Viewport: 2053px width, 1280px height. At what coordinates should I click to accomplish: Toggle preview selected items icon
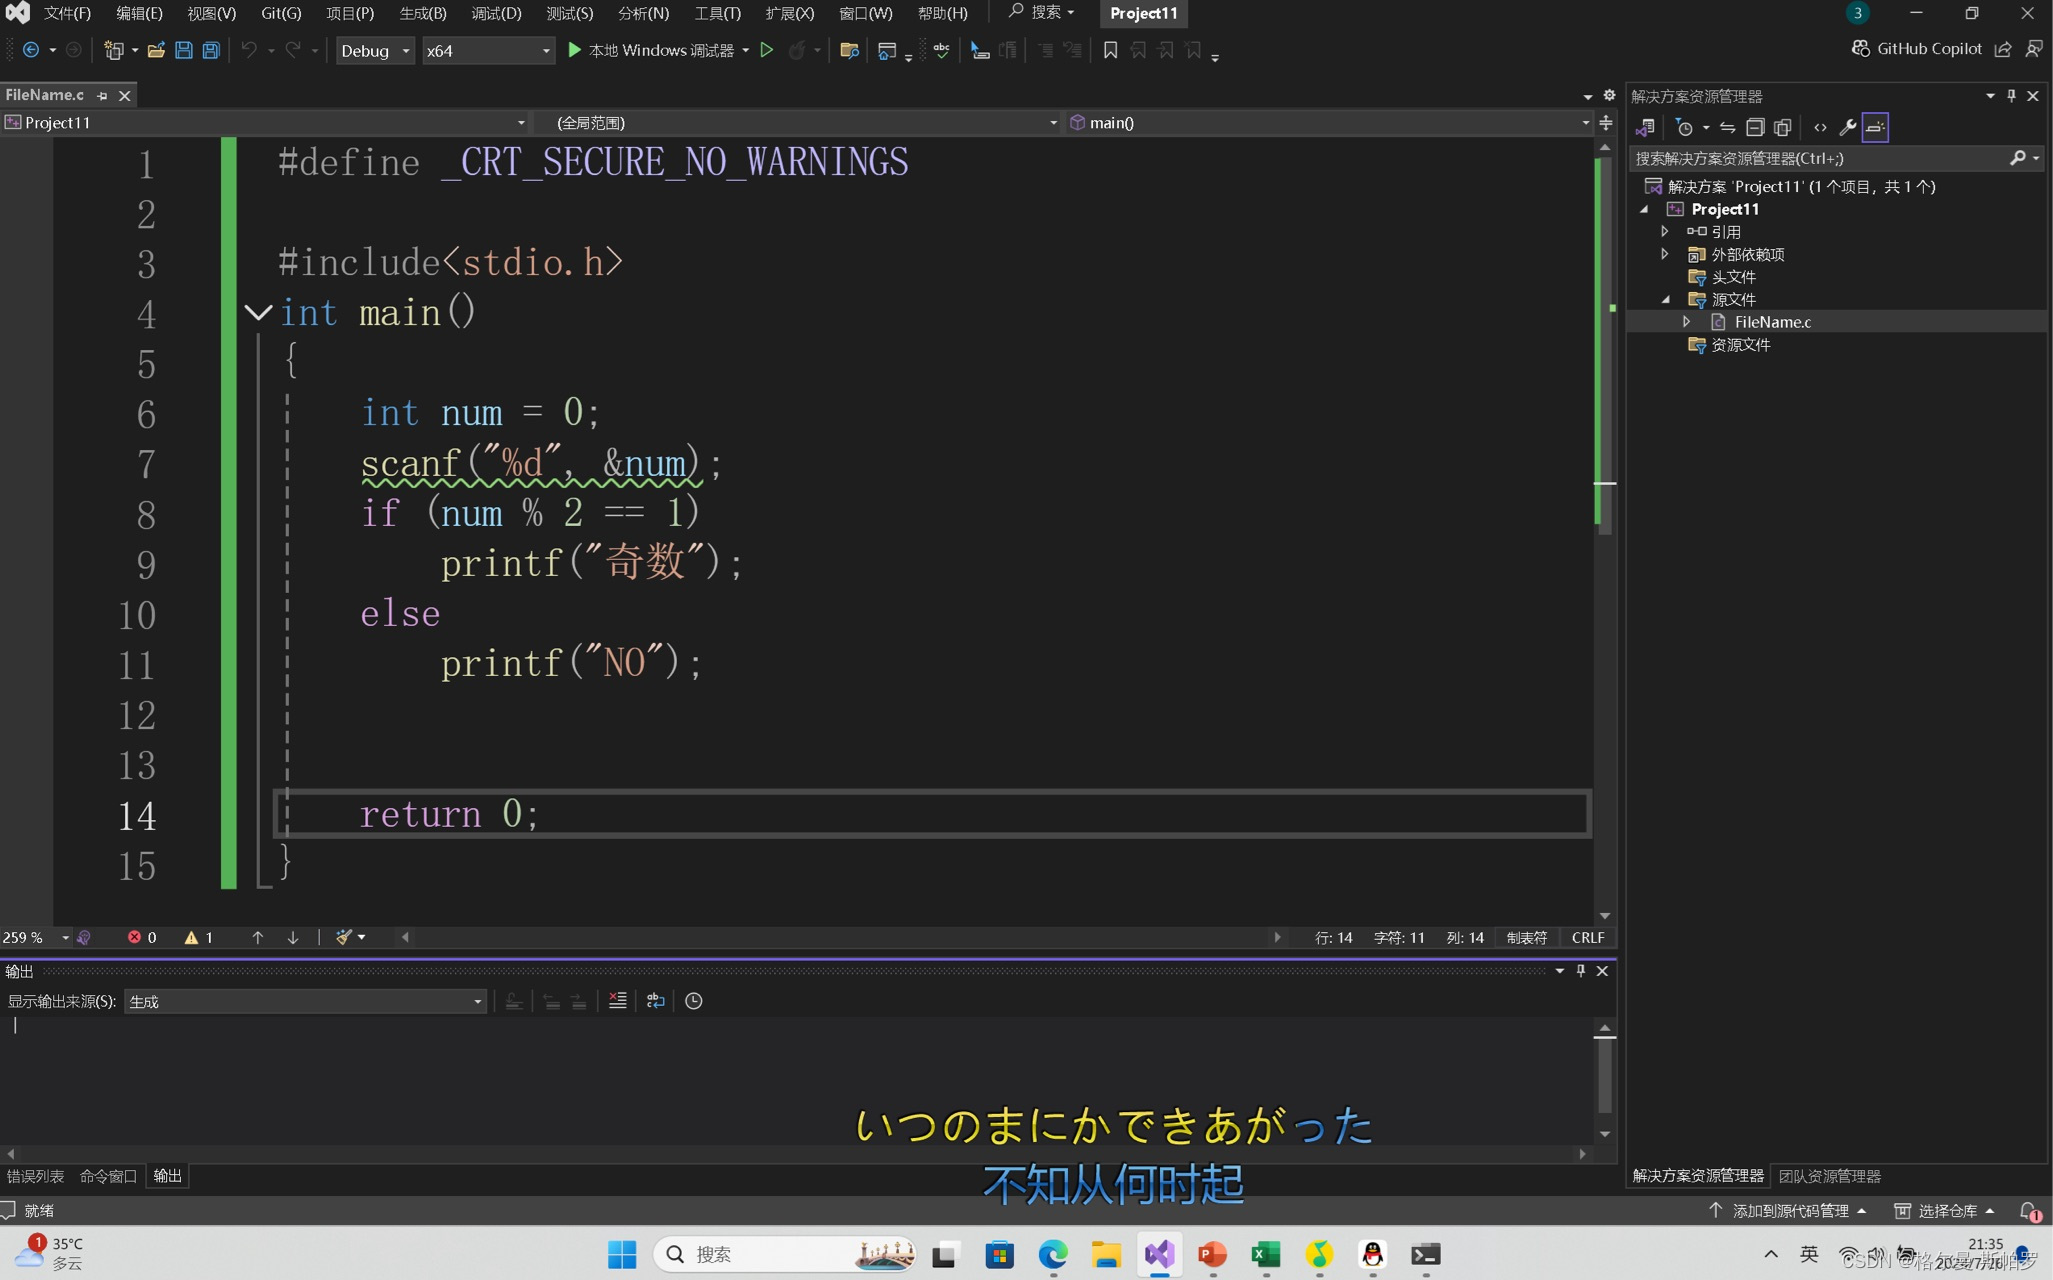click(x=1876, y=127)
